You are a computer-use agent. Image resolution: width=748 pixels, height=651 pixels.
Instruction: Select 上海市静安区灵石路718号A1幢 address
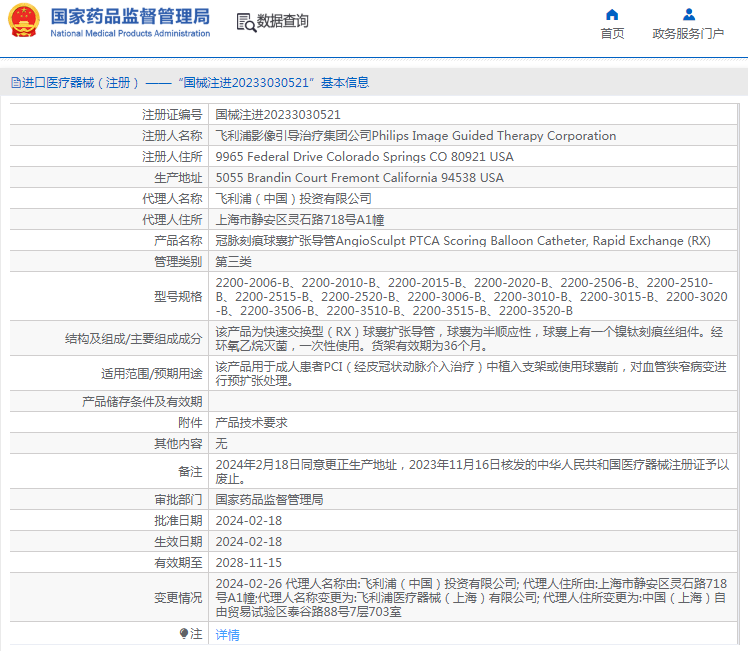(300, 220)
